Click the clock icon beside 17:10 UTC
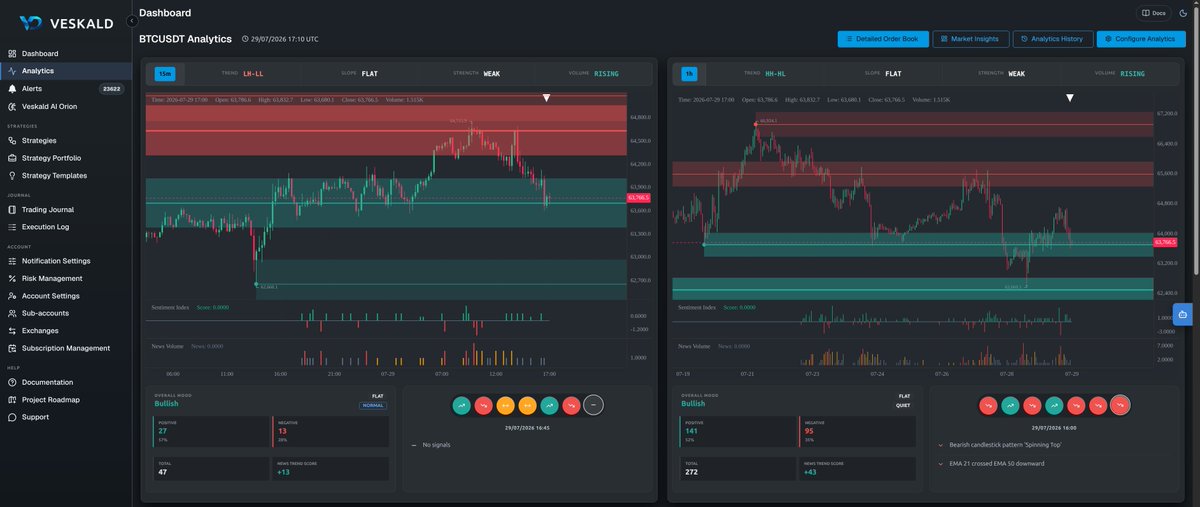This screenshot has width=1200, height=507. coord(246,39)
